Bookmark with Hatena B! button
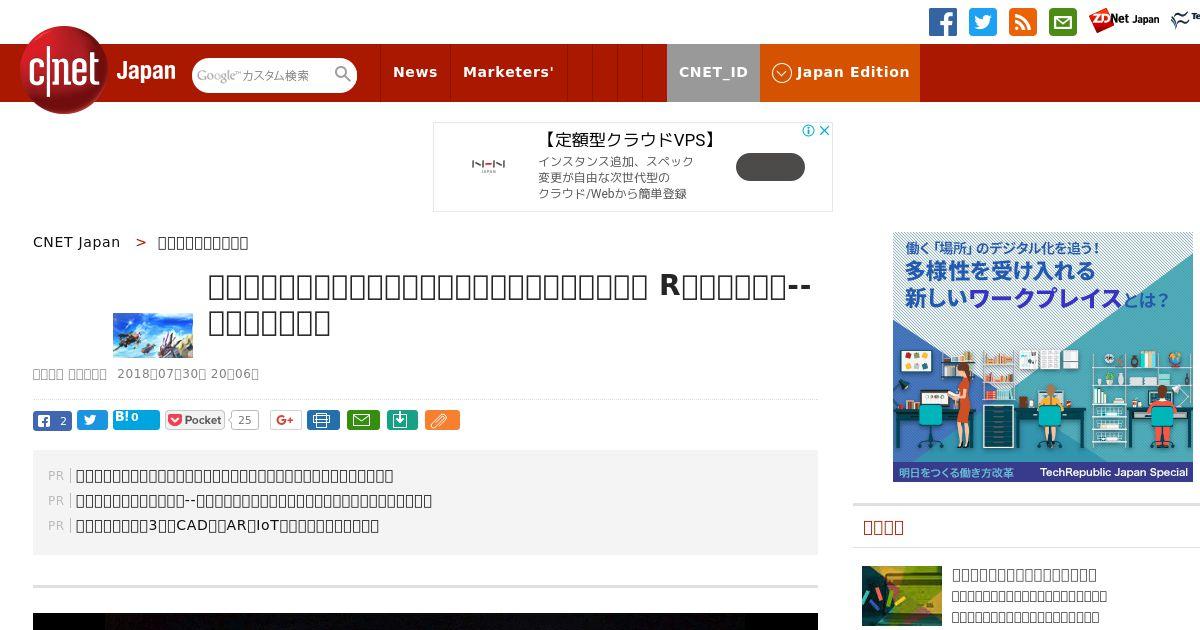This screenshot has width=1200, height=630. point(136,420)
